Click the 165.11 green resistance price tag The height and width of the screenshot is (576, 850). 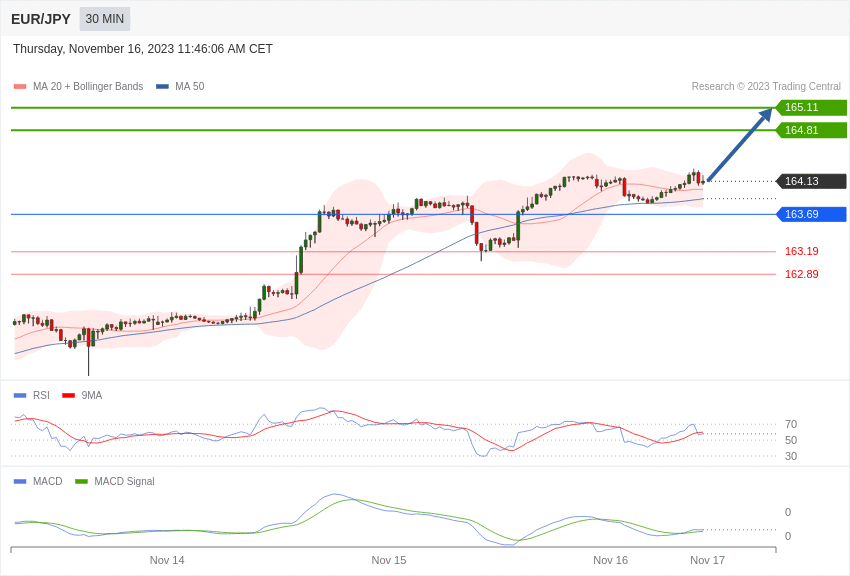(810, 108)
